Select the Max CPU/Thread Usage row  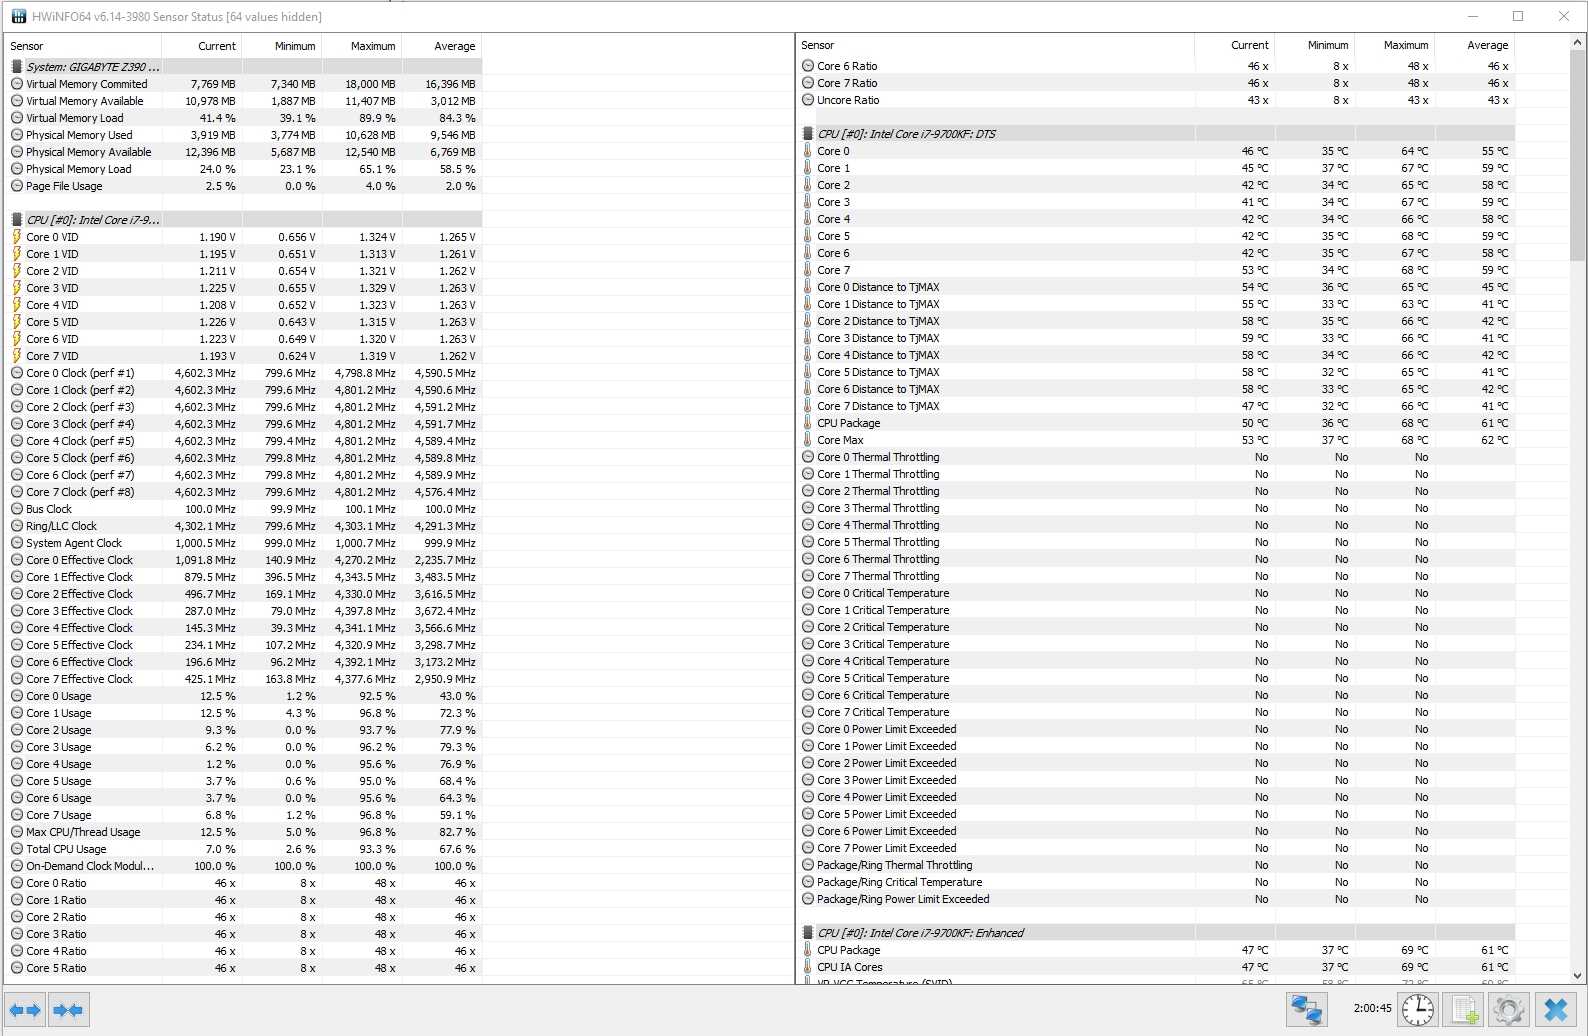(244, 832)
